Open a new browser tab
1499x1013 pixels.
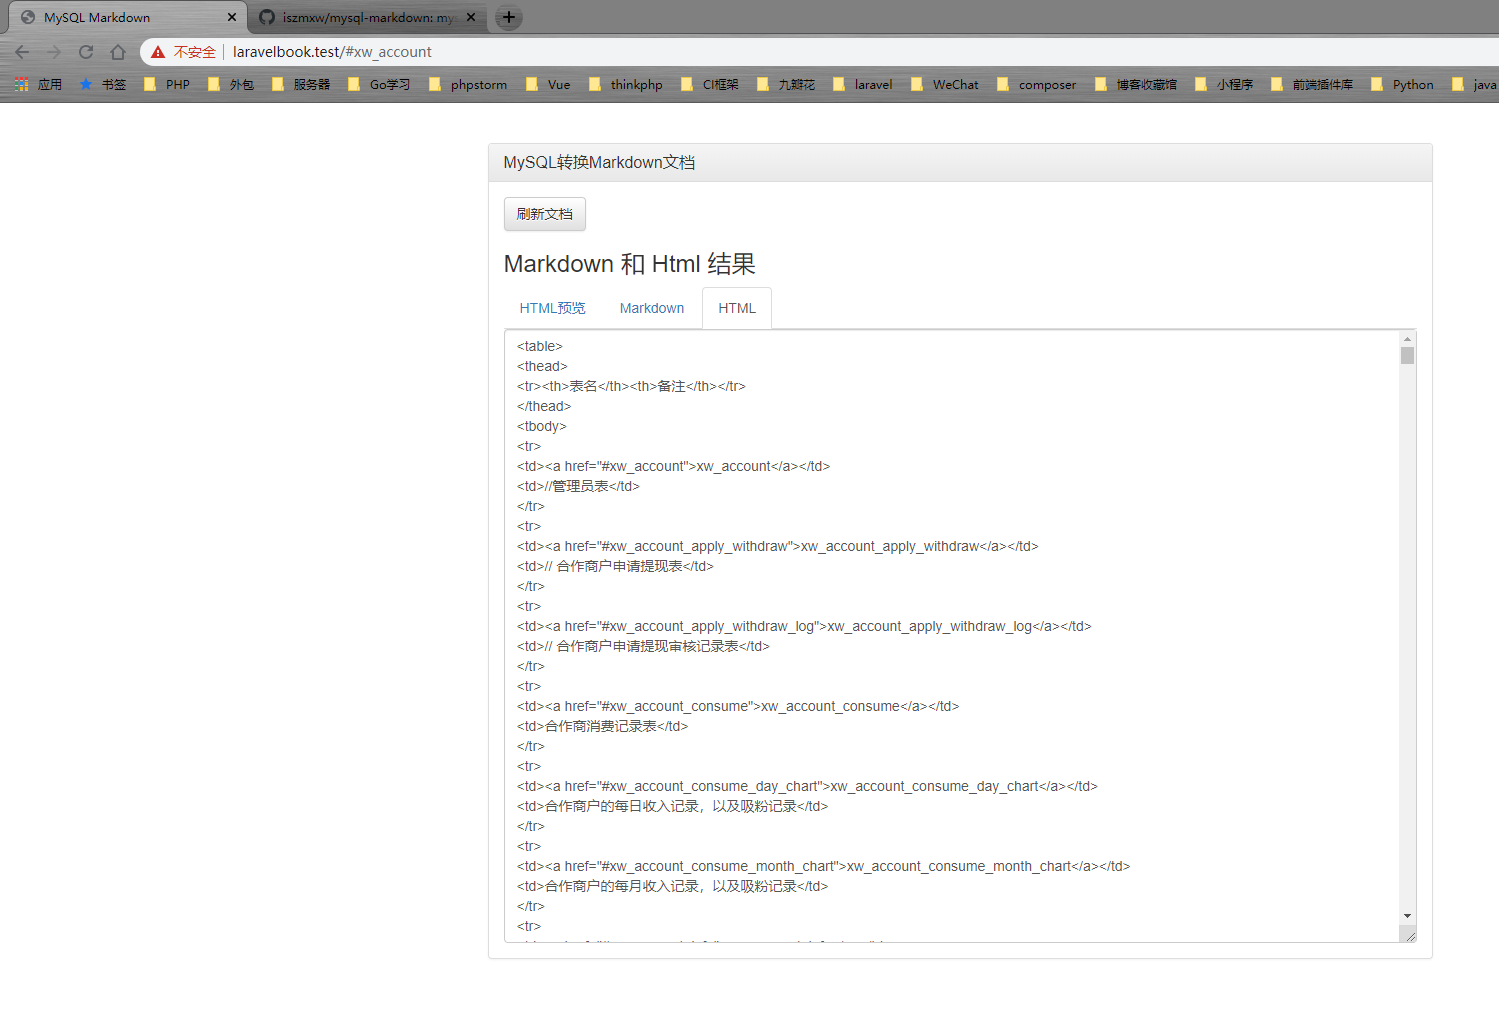click(509, 17)
